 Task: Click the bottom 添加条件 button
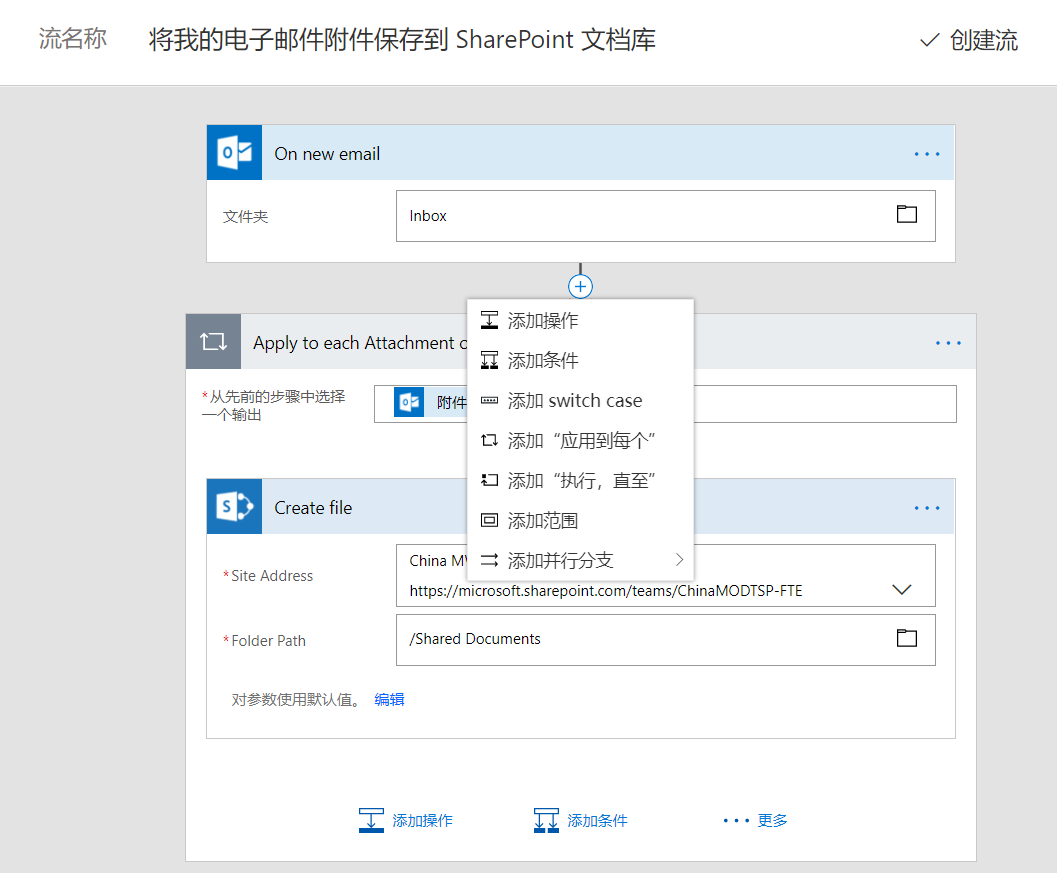click(x=581, y=820)
